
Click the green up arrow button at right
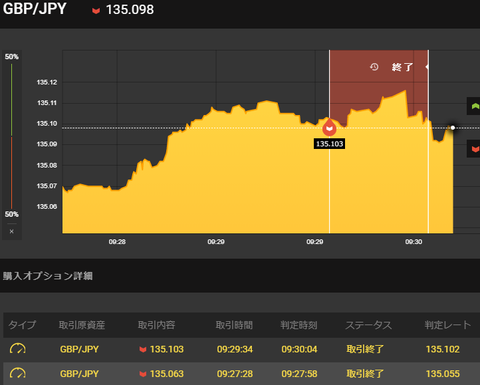pos(474,106)
